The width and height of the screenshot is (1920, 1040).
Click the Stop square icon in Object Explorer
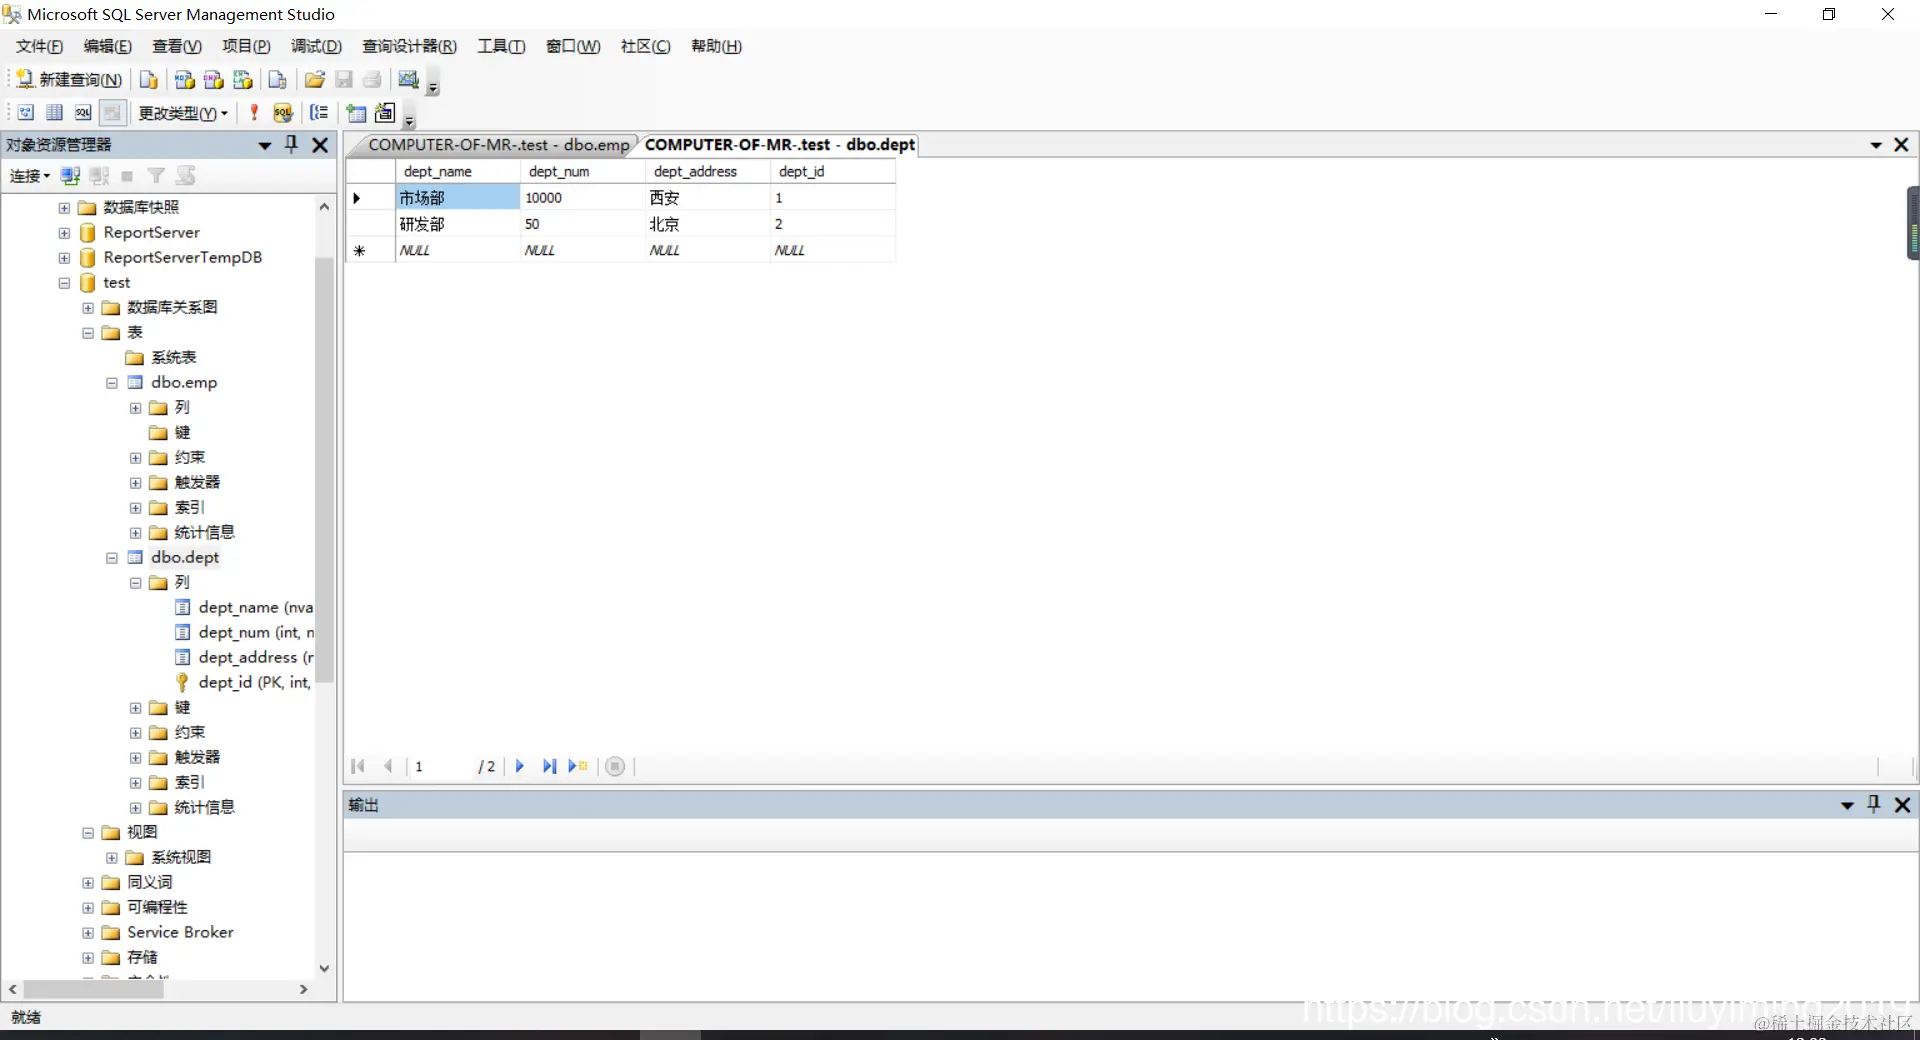click(x=127, y=176)
